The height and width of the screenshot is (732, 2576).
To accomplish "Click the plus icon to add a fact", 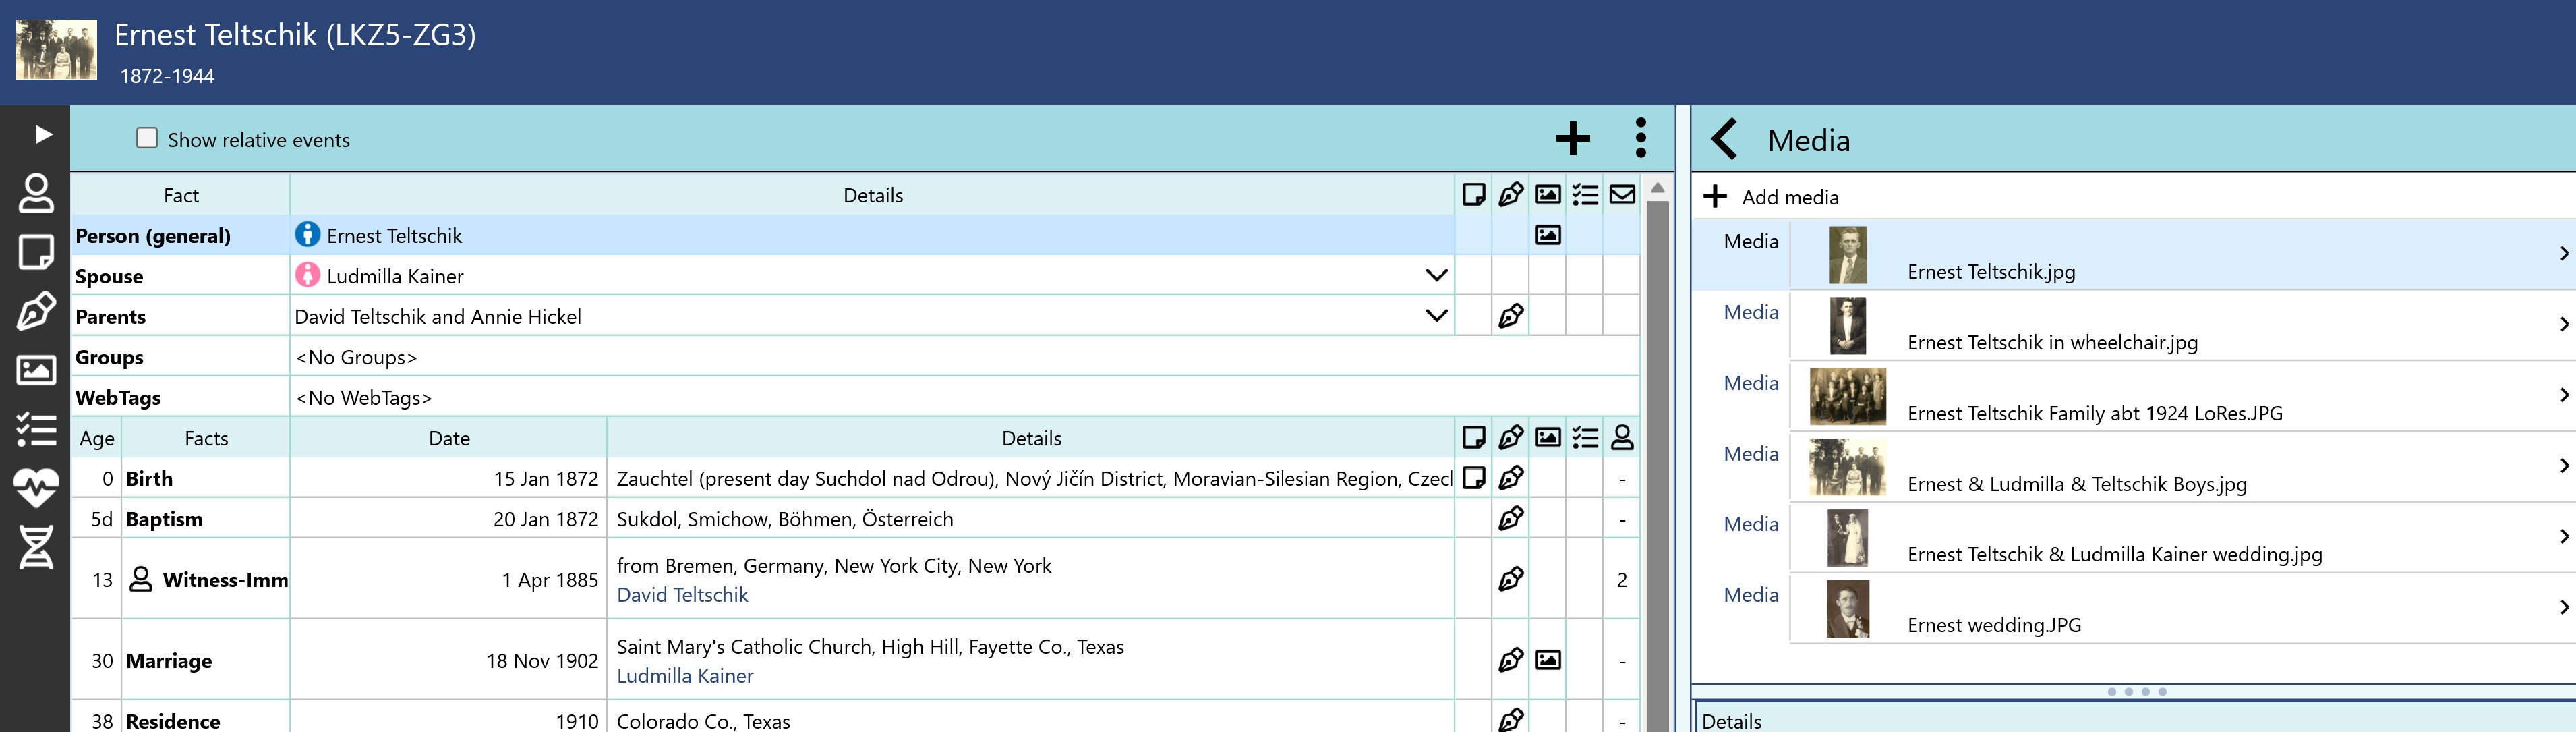I will (1572, 139).
